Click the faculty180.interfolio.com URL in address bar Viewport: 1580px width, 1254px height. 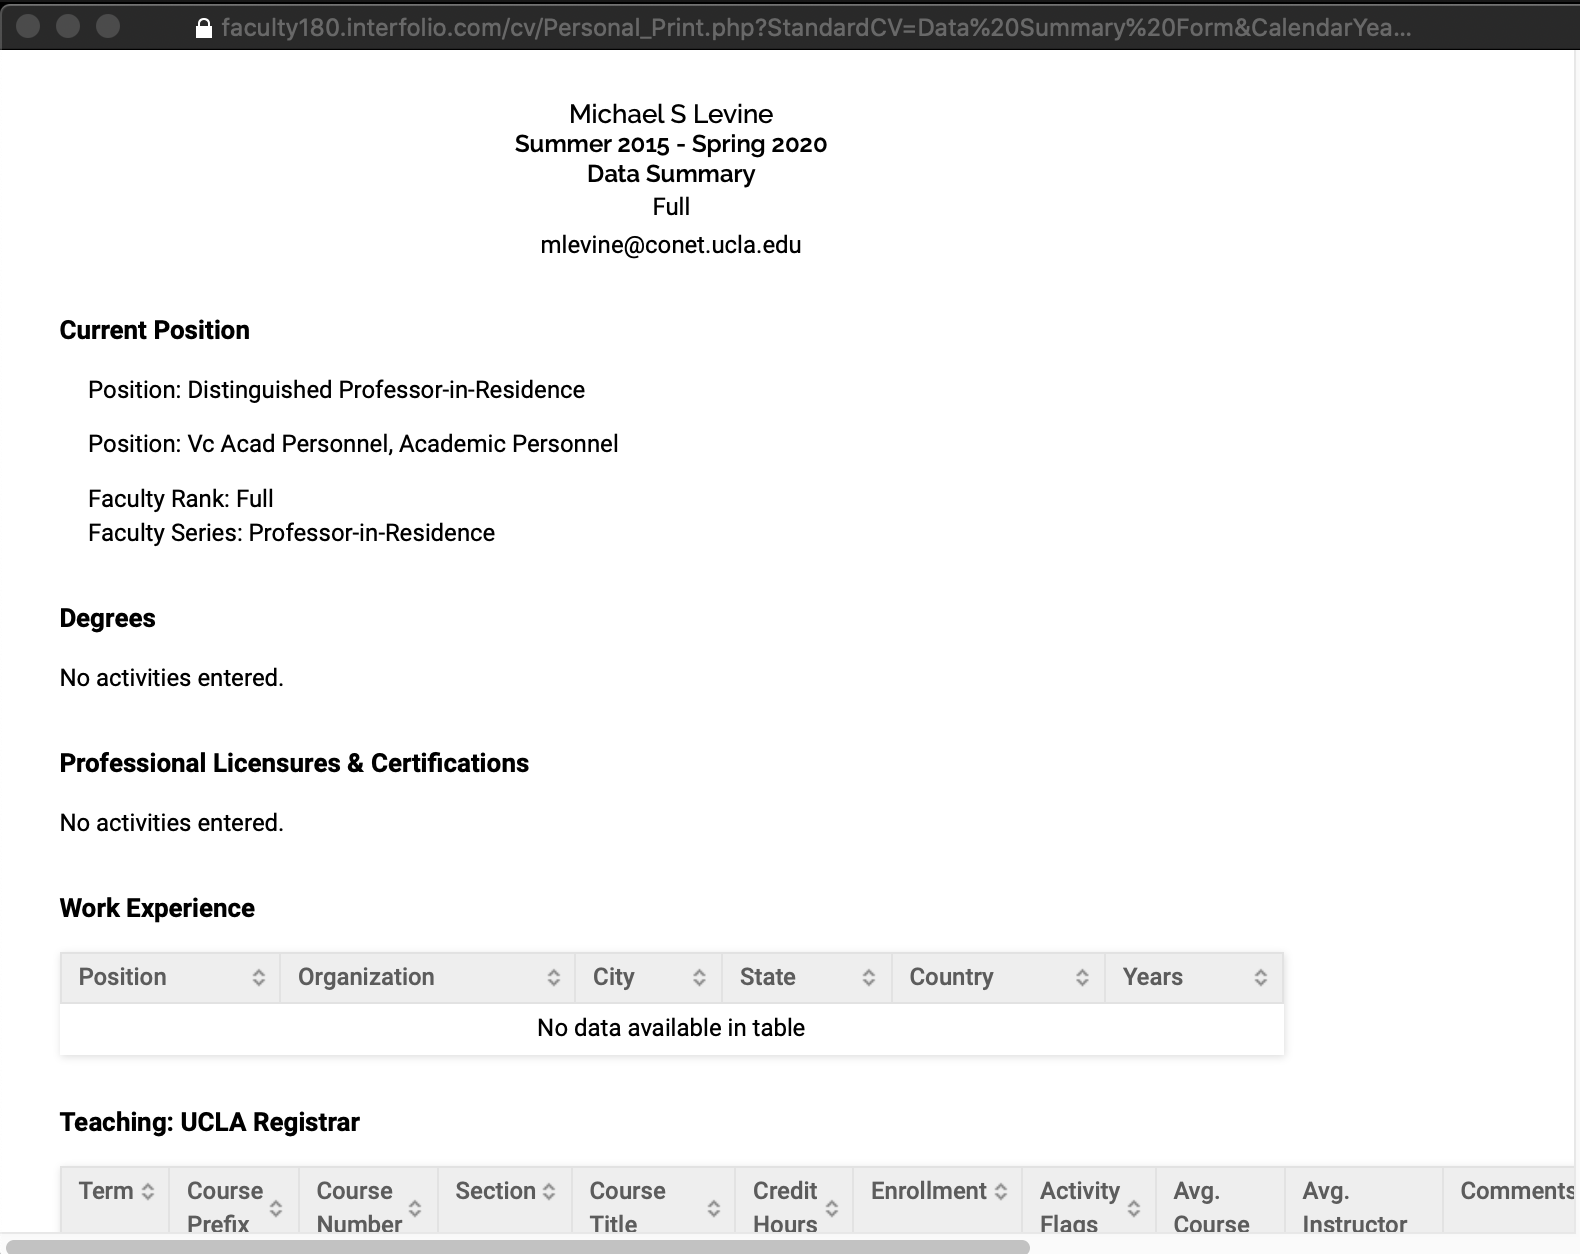pos(815,28)
